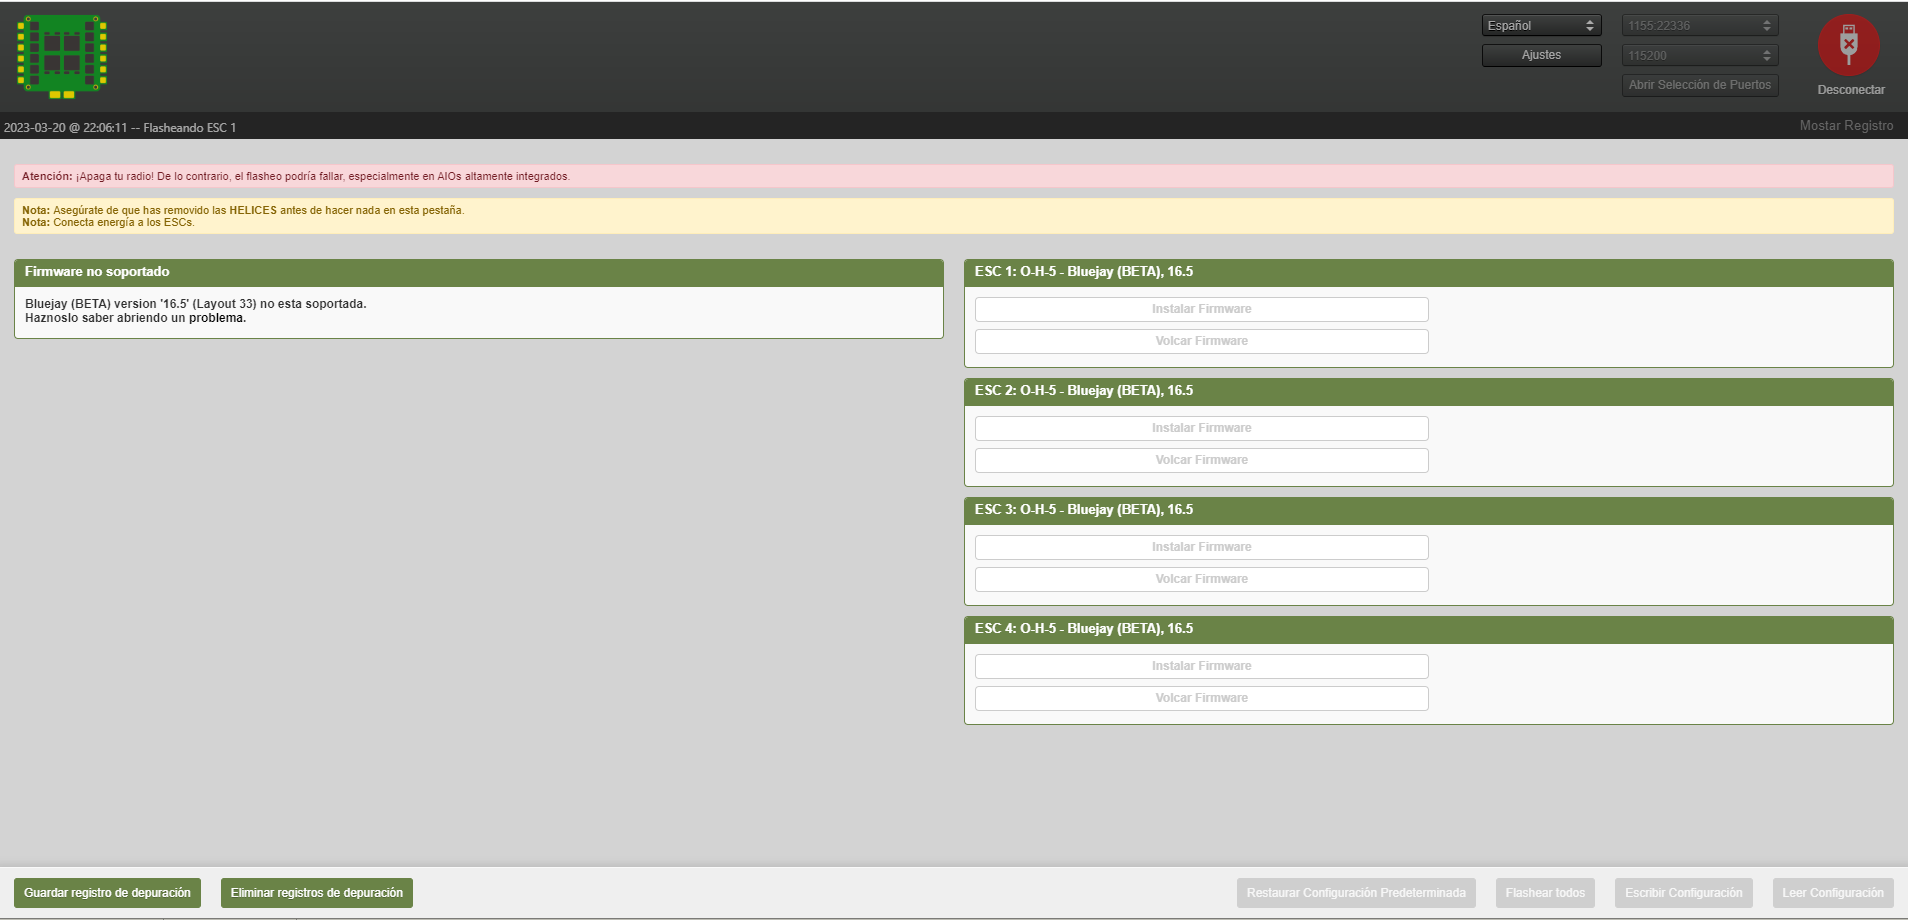This screenshot has height=920, width=1908.
Task: Click the Escribir Configuración button
Action: pos(1683,892)
